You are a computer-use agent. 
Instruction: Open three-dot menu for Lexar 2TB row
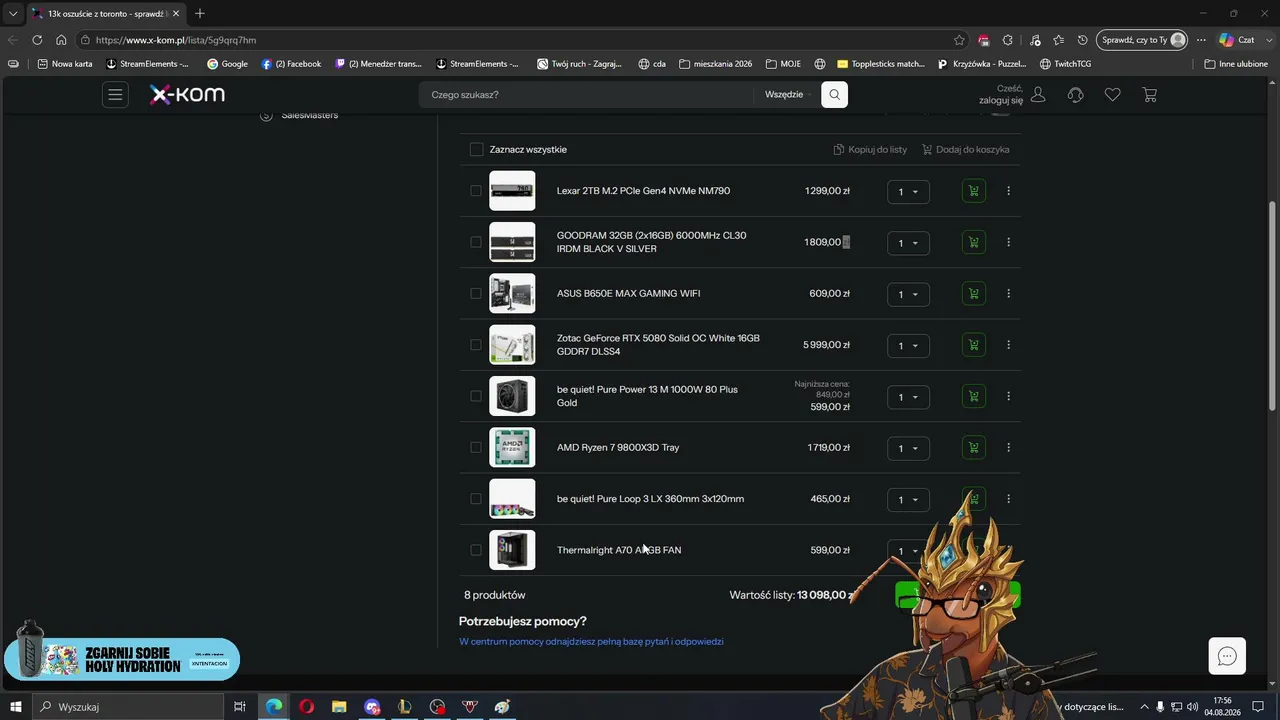point(1008,191)
